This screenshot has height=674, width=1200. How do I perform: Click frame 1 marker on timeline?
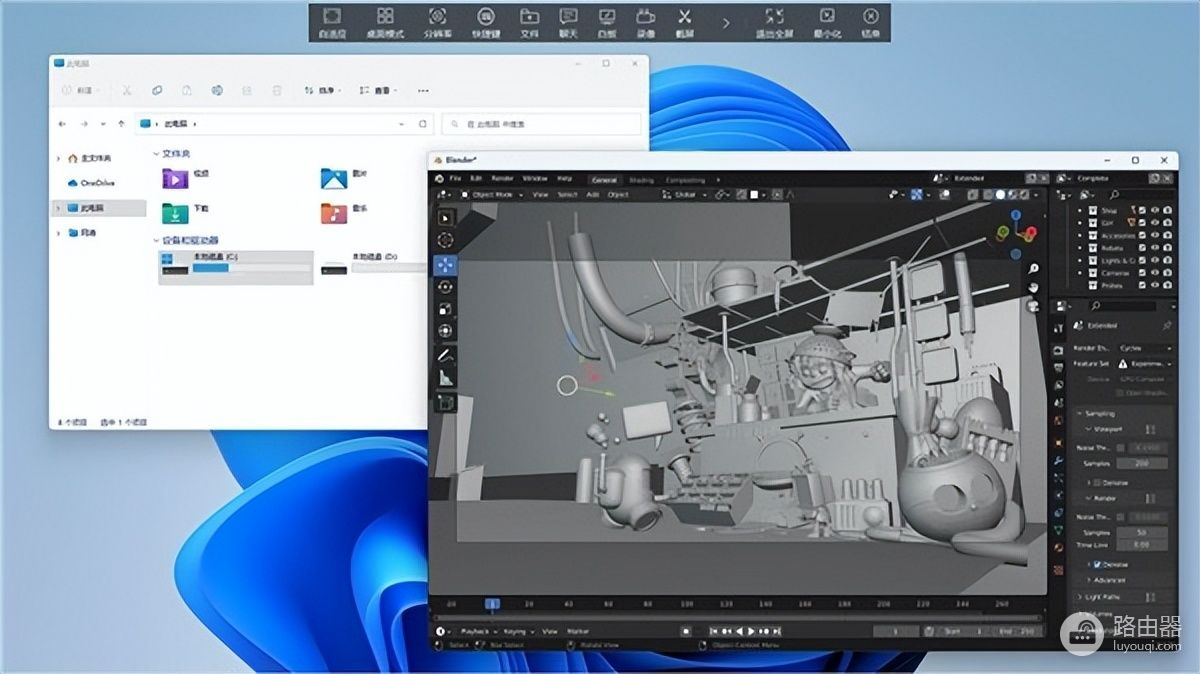click(491, 605)
